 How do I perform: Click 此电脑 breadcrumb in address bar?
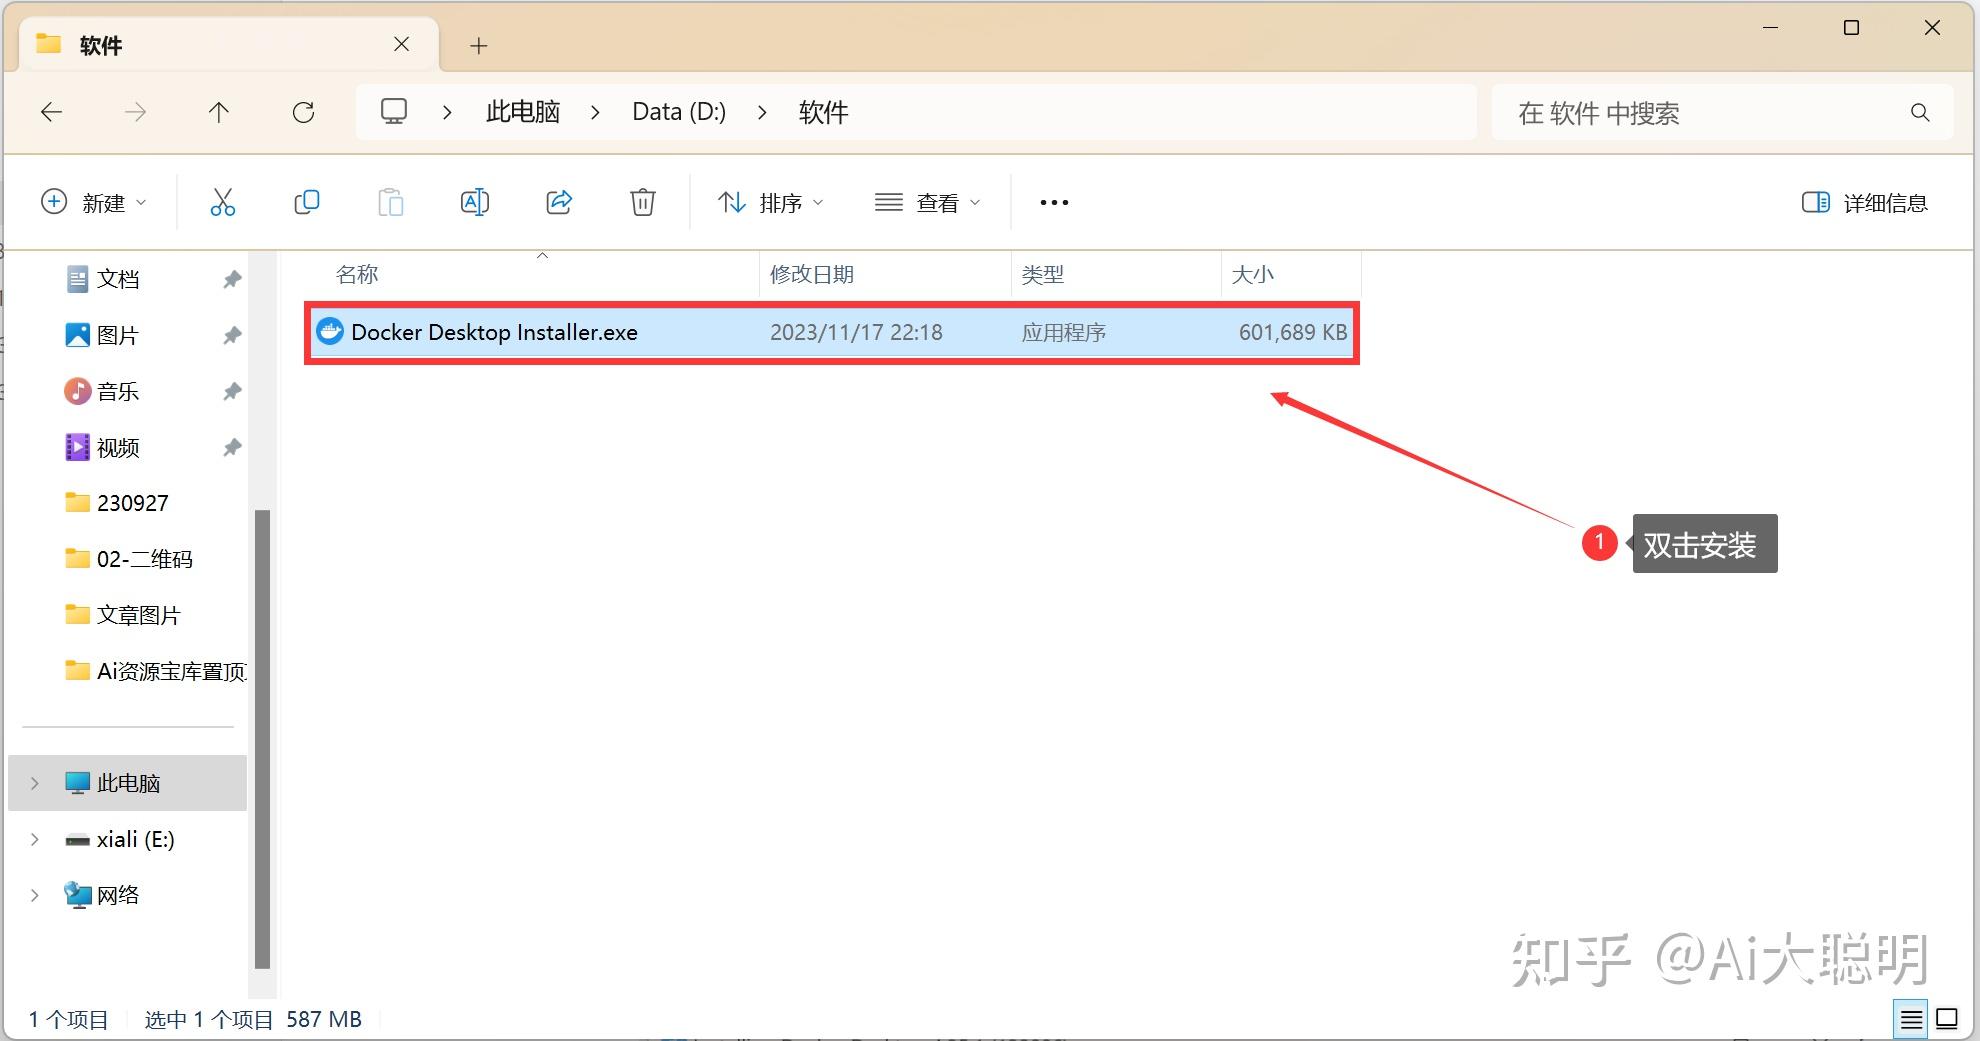[x=523, y=112]
